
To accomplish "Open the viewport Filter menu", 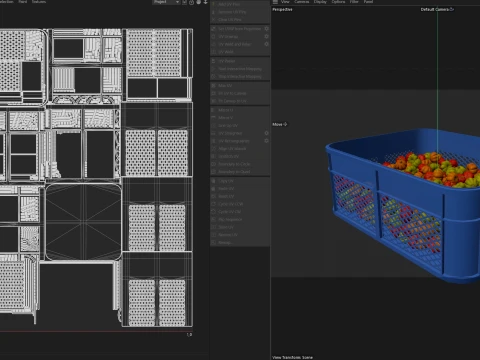I will (x=354, y=2).
